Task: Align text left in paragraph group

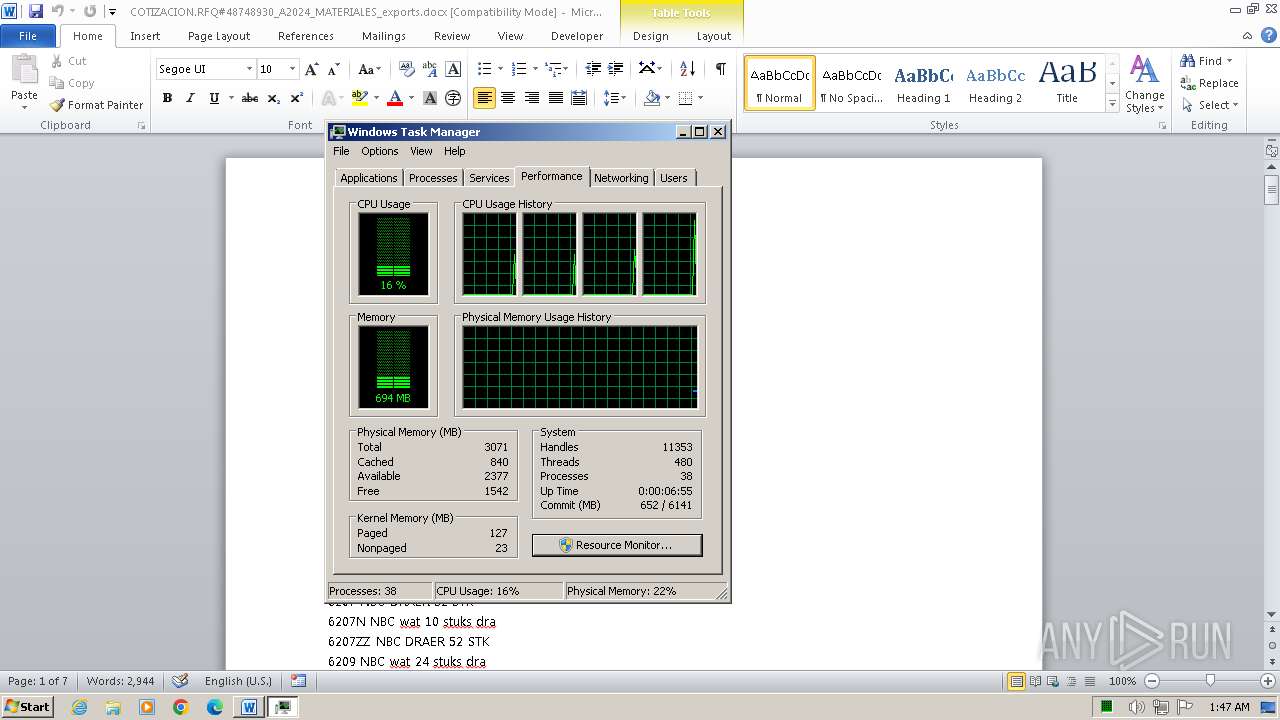Action: 485,98
